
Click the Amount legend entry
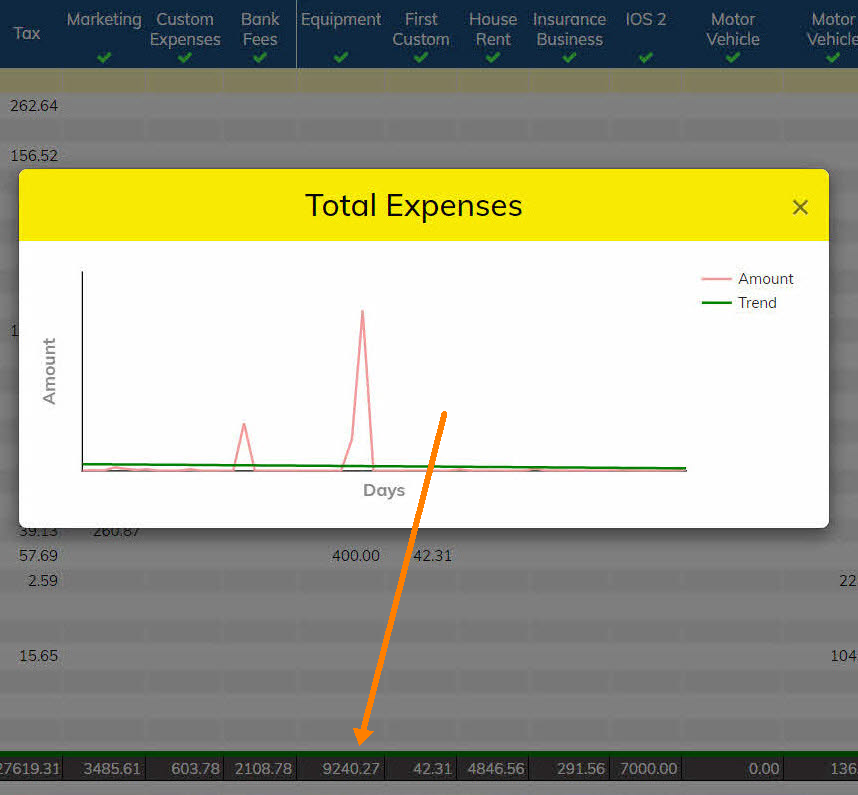coord(764,279)
